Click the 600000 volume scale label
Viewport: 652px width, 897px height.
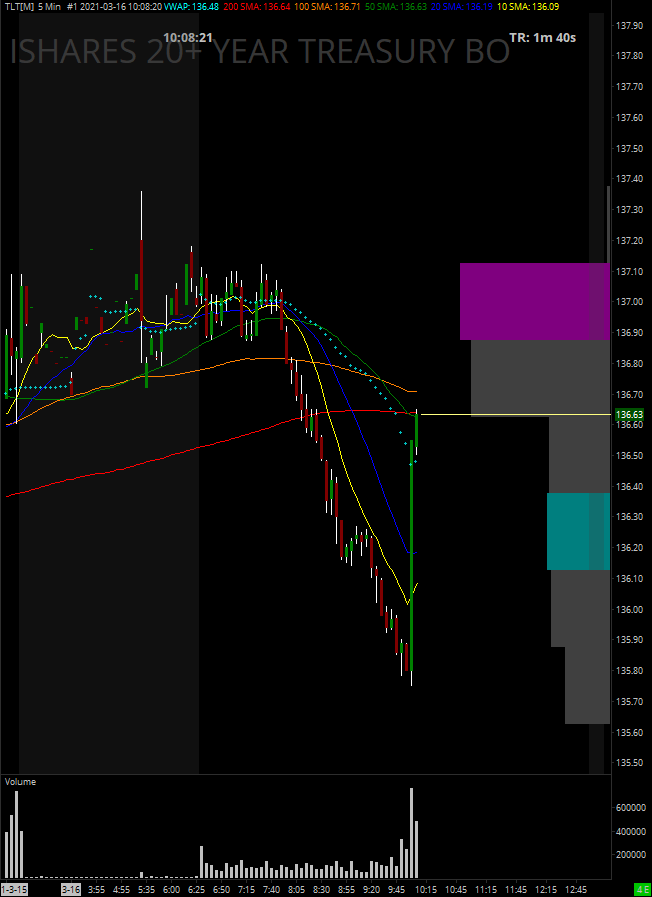pyautogui.click(x=630, y=807)
